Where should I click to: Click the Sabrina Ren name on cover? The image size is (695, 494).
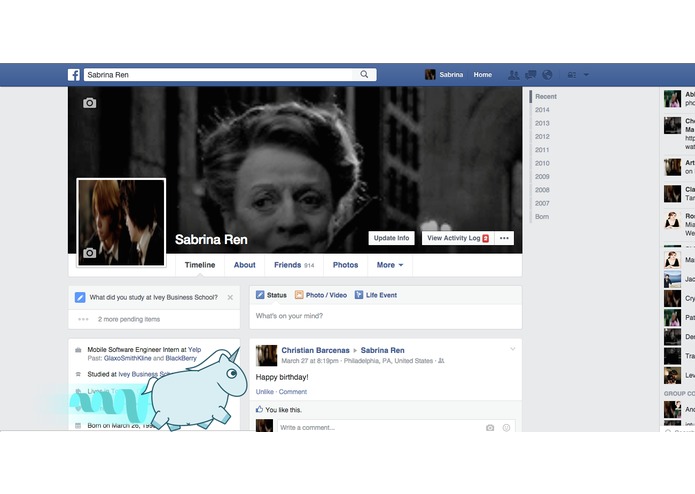tap(211, 240)
